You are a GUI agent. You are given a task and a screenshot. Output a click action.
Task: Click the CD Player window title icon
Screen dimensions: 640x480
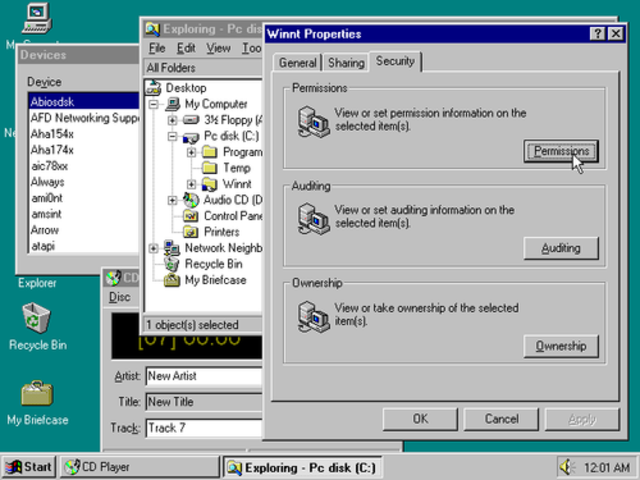113,278
